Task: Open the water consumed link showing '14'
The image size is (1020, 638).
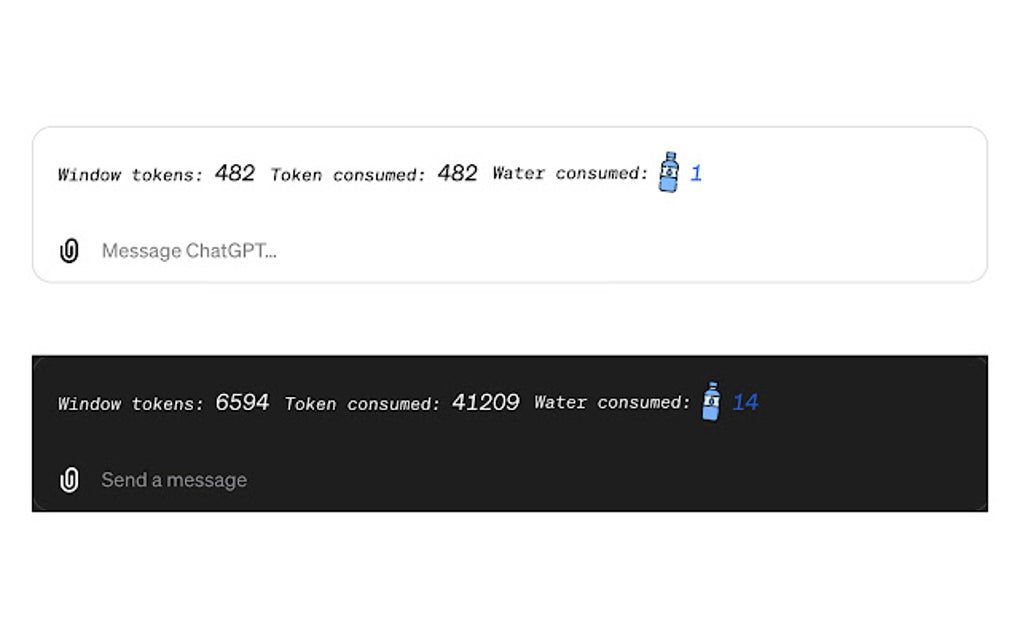Action: 746,402
